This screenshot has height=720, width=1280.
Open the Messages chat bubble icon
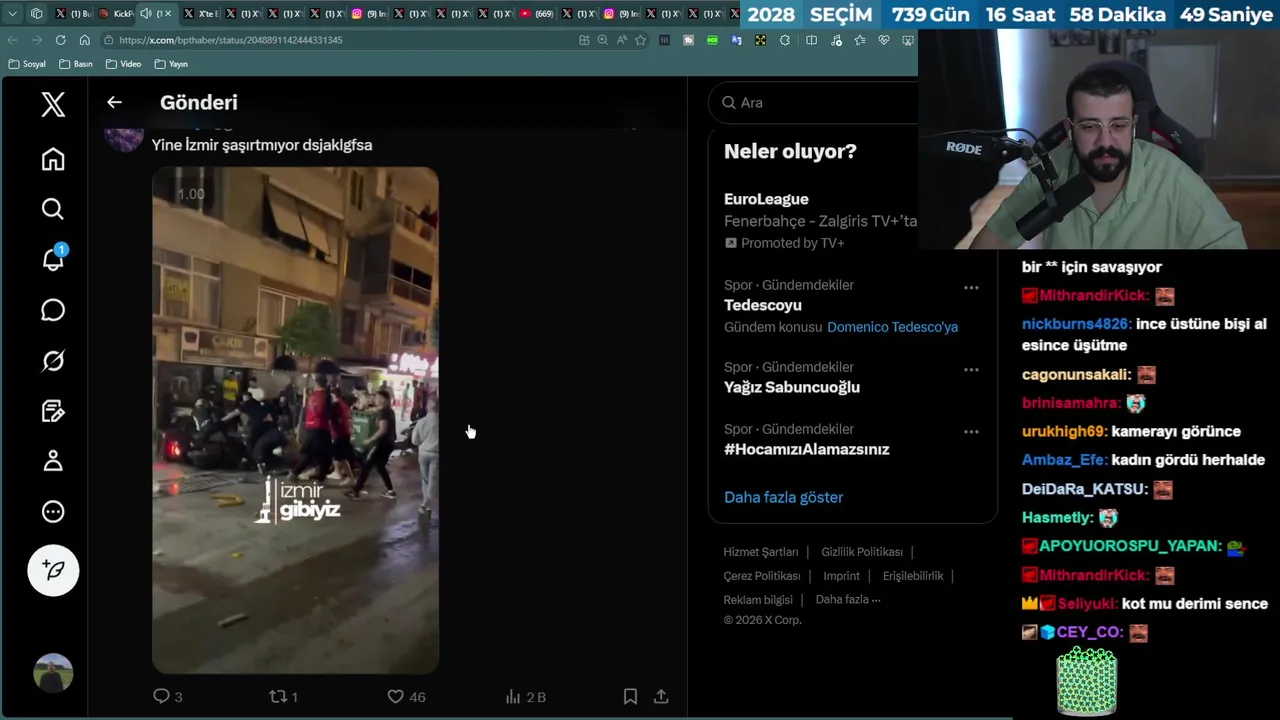[x=53, y=310]
